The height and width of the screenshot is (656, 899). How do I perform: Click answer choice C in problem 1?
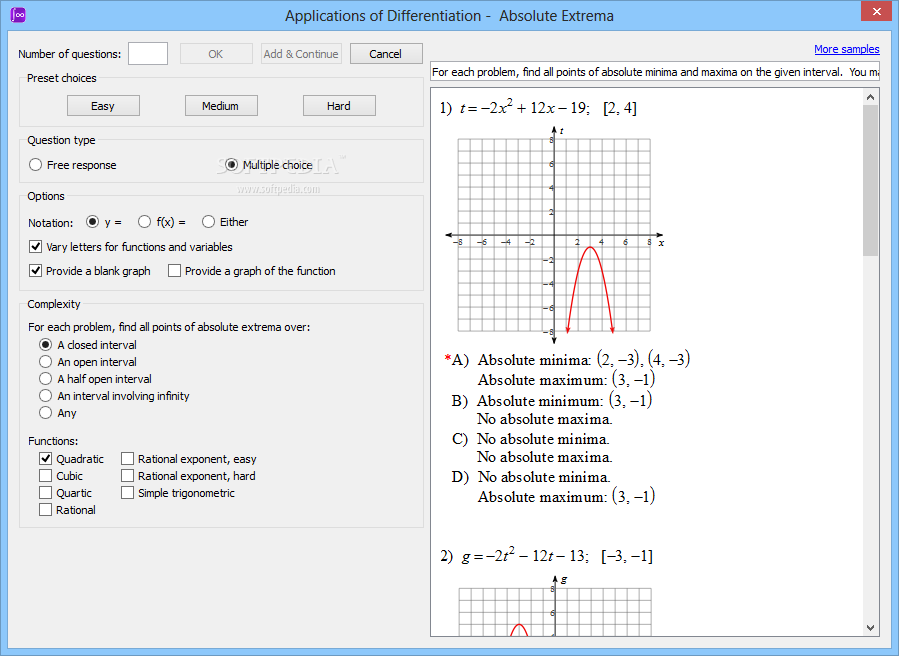[531, 448]
